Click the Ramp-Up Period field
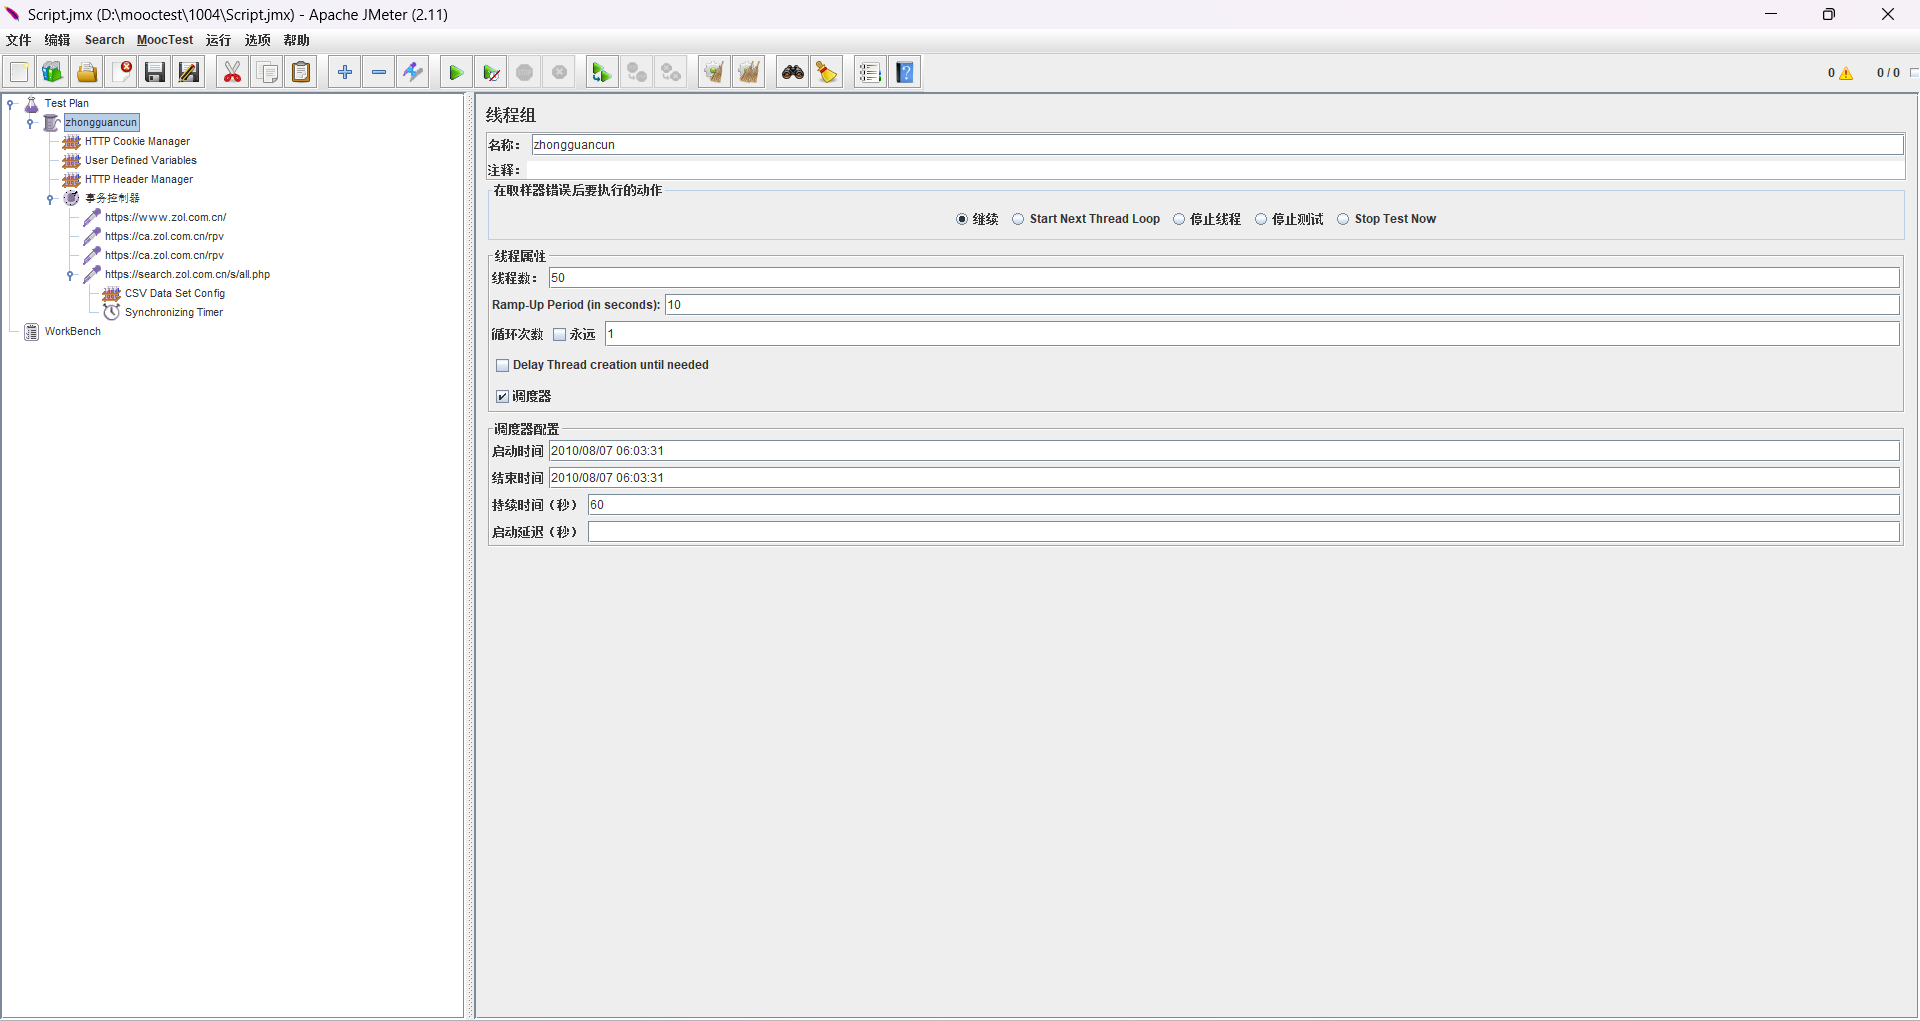Image resolution: width=1920 pixels, height=1021 pixels. (x=1282, y=305)
